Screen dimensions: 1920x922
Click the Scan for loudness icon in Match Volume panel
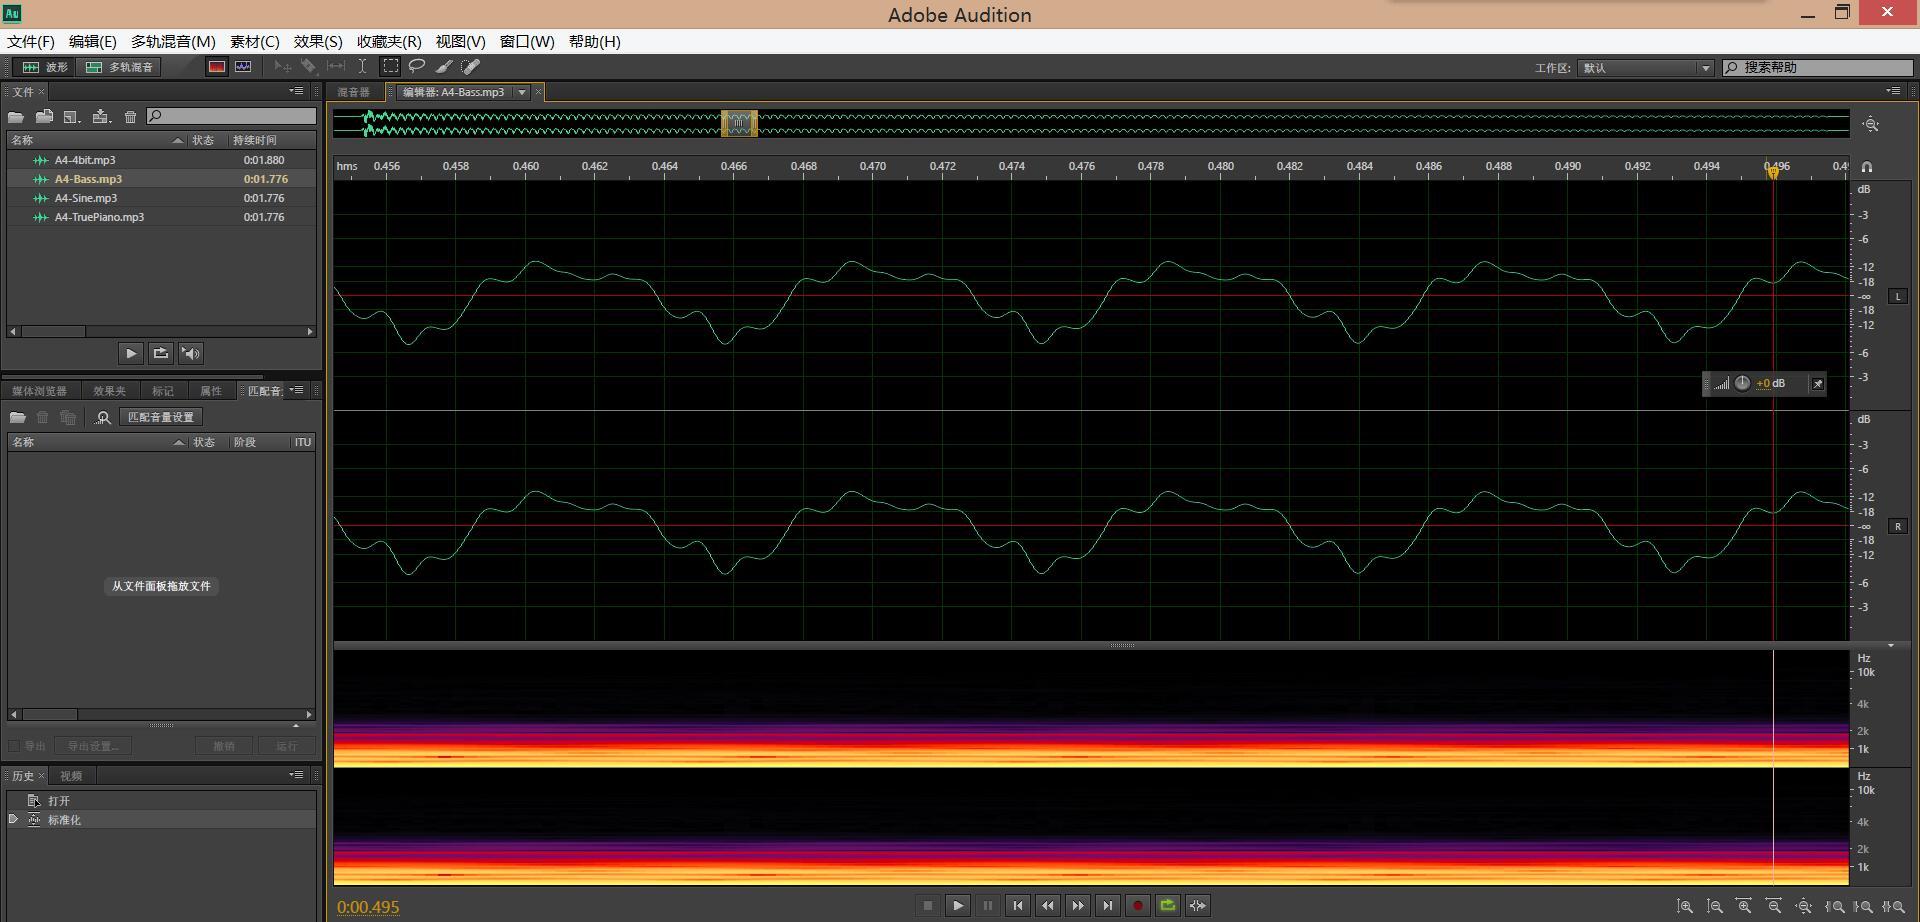pyautogui.click(x=102, y=417)
